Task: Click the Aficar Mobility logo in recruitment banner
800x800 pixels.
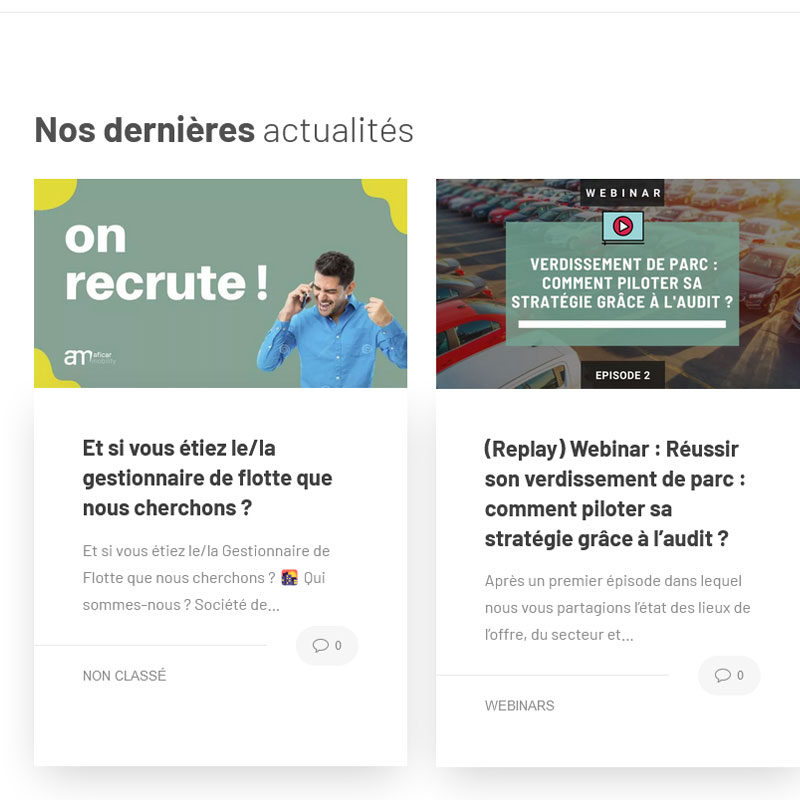Action: [x=90, y=357]
